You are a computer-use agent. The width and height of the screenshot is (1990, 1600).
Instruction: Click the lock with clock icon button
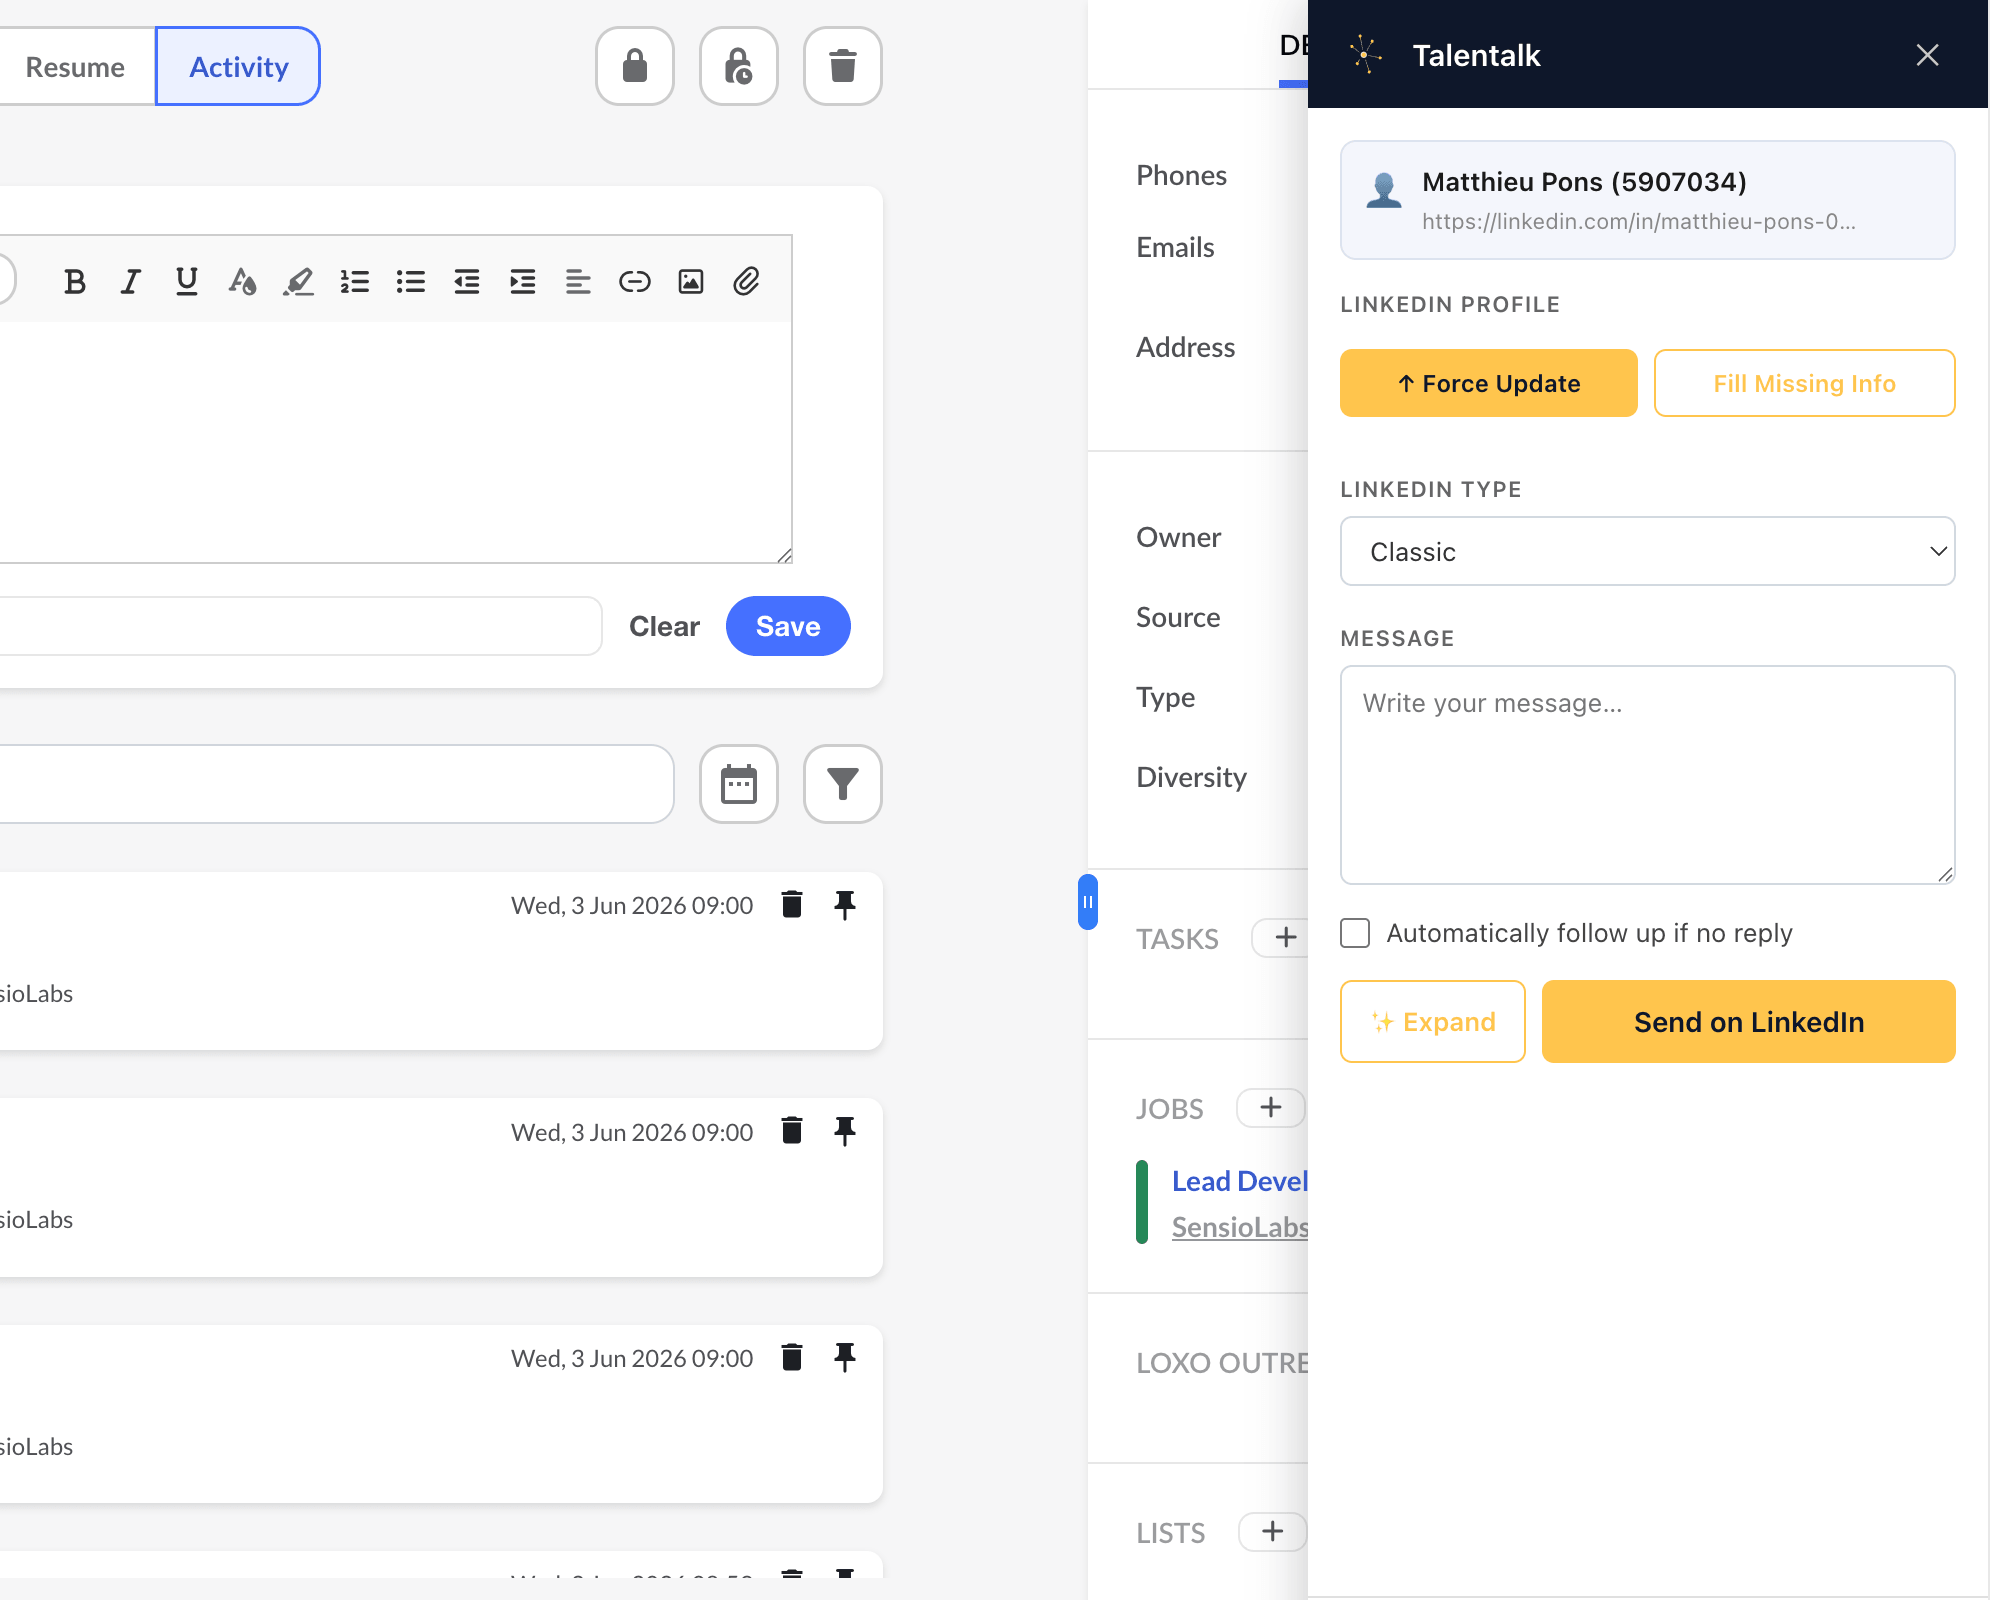(x=739, y=67)
